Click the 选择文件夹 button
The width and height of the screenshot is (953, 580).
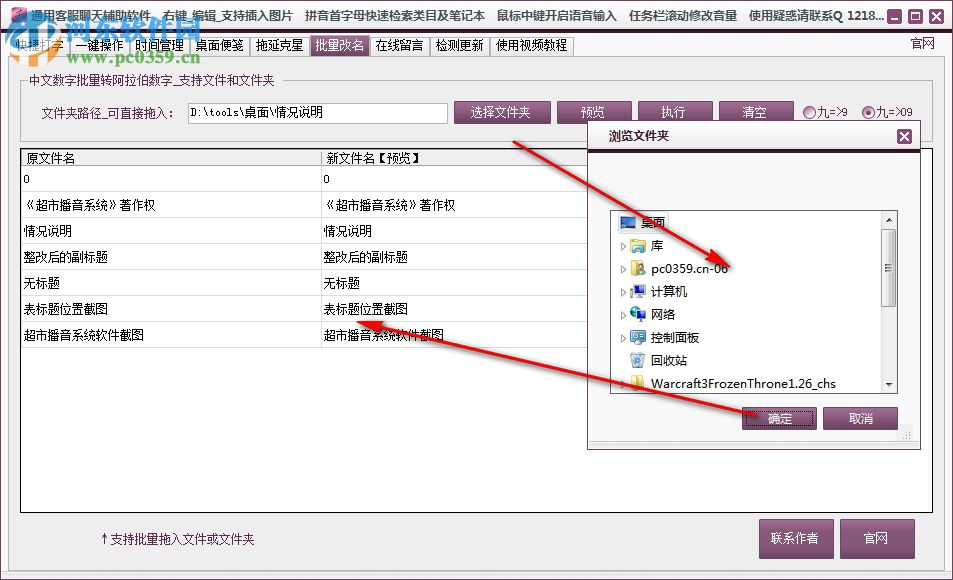[503, 113]
